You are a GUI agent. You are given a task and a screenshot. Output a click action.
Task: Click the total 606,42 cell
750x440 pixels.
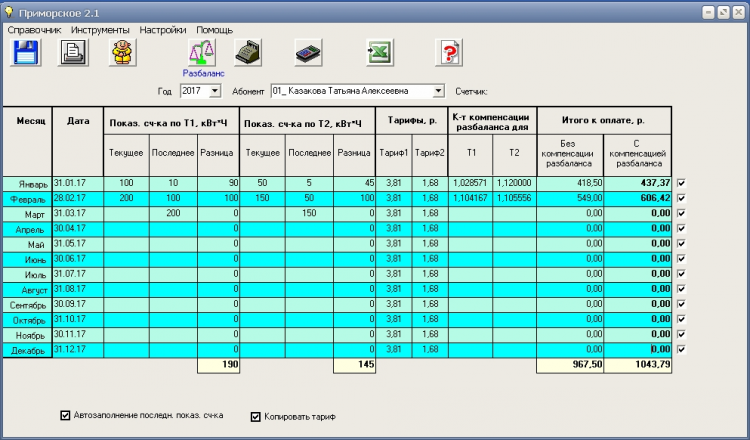tap(638, 199)
